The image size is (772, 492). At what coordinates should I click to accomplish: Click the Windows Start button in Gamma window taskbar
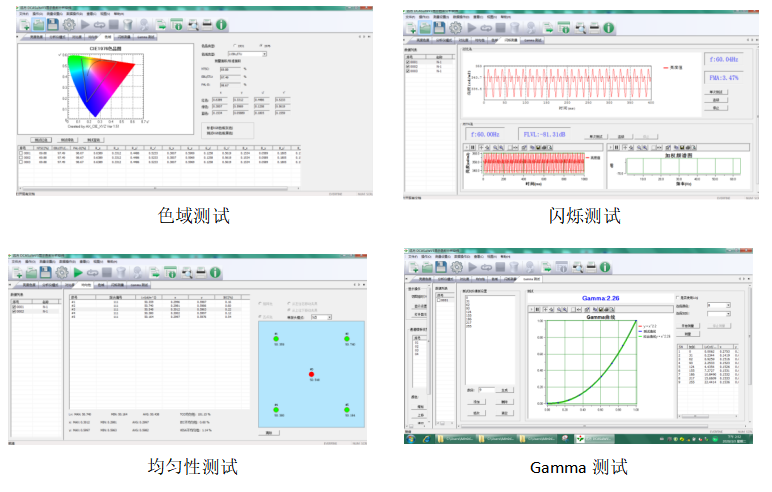pyautogui.click(x=409, y=439)
